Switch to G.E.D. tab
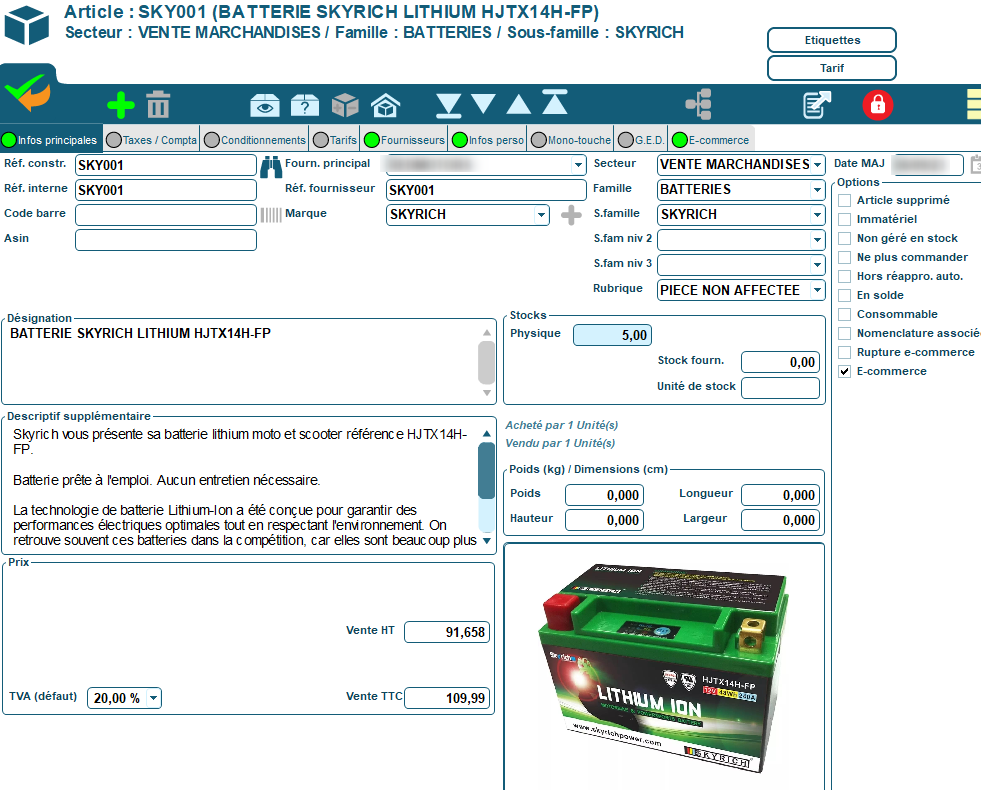Screen dimensions: 981x790 tap(641, 140)
